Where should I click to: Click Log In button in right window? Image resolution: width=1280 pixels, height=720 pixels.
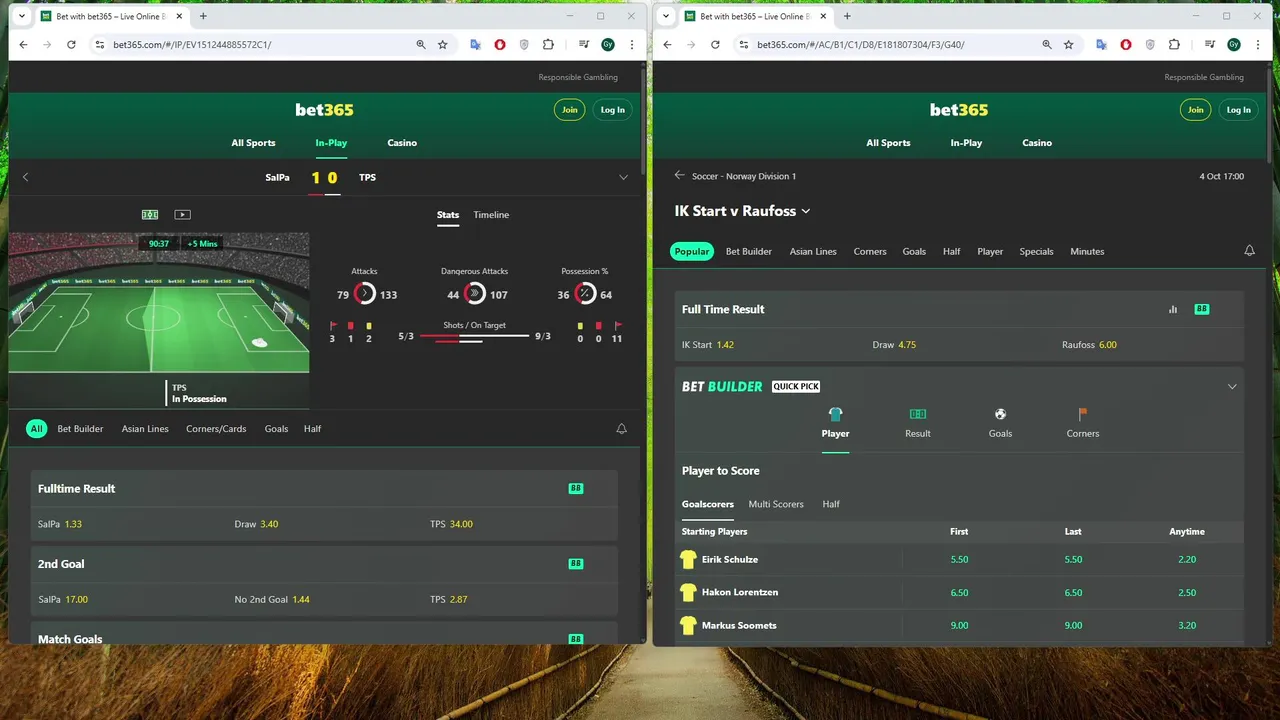(x=1238, y=110)
